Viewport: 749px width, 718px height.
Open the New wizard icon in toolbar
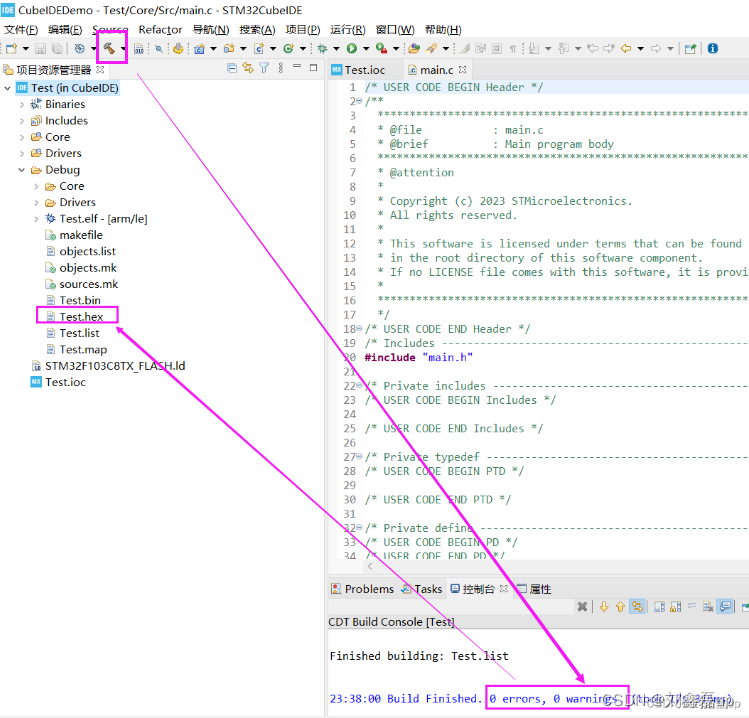point(12,48)
